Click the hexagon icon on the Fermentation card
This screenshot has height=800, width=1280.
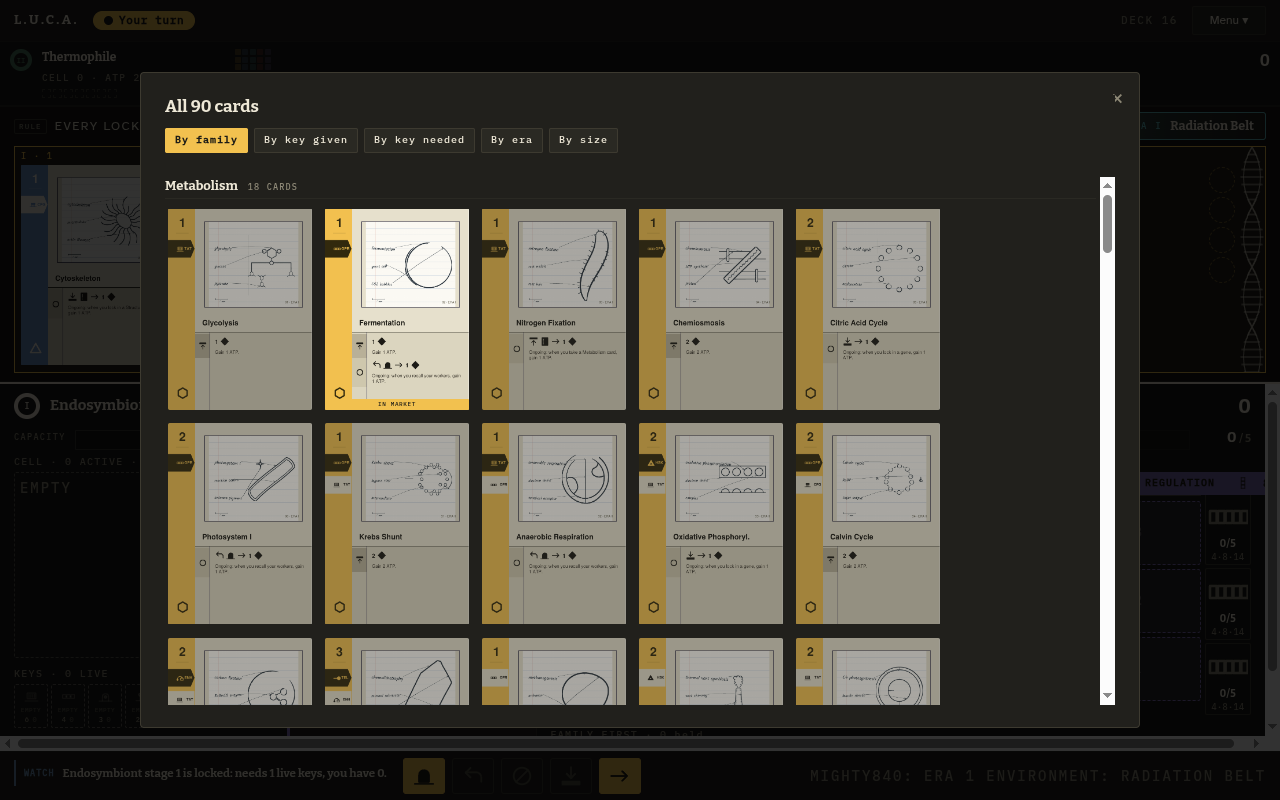tap(339, 393)
